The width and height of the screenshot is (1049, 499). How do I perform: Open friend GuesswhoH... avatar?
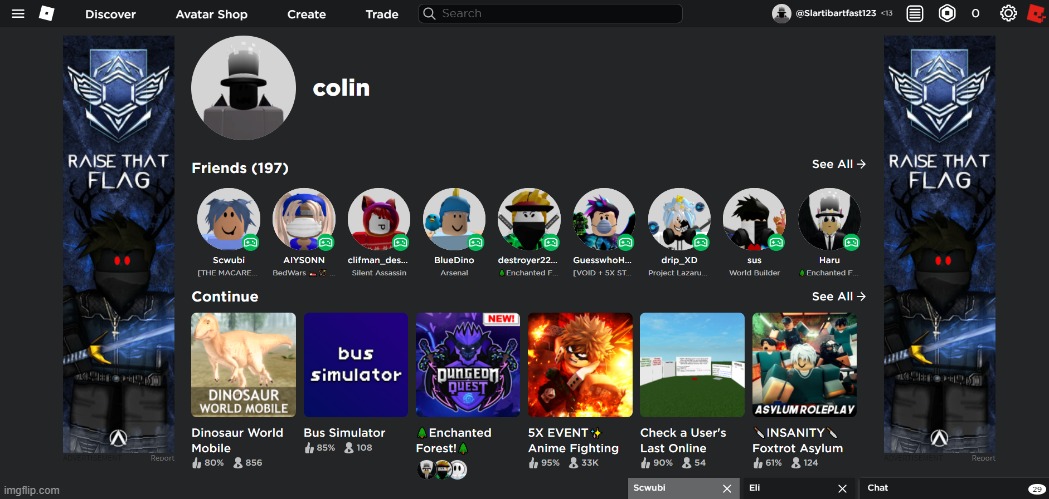(x=604, y=219)
